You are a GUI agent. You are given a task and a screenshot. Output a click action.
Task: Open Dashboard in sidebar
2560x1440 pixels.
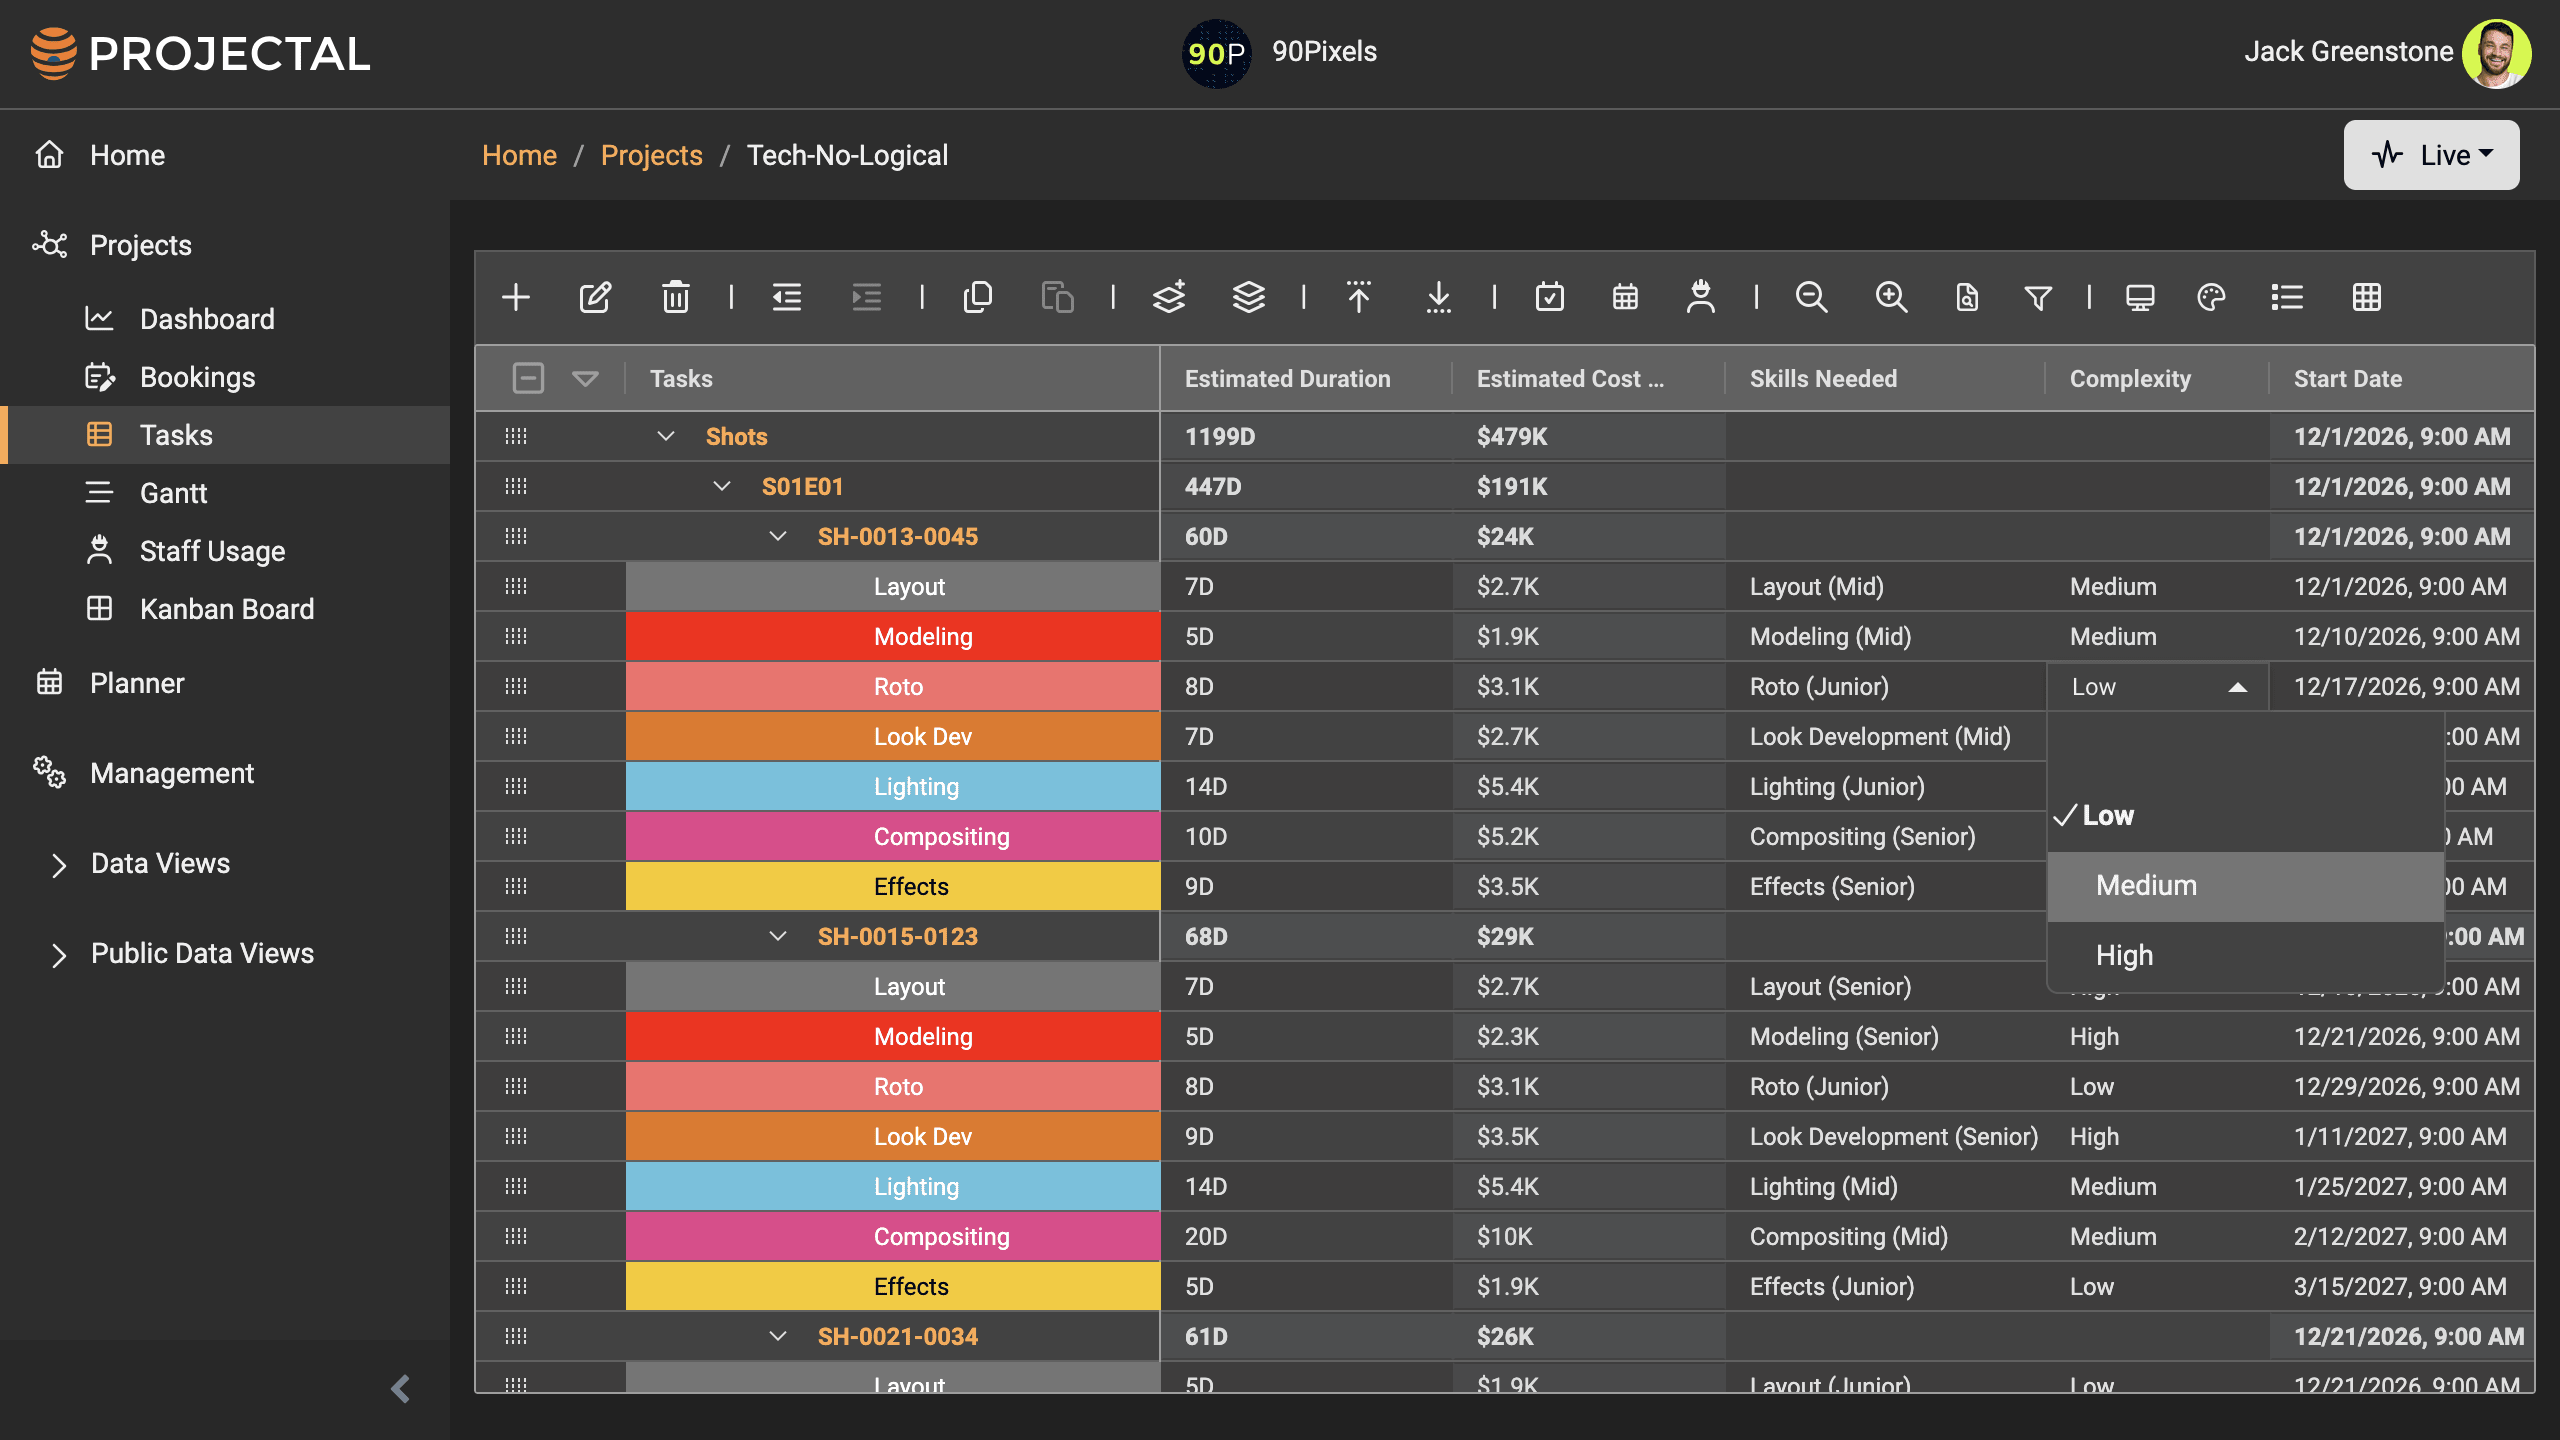pyautogui.click(x=206, y=319)
